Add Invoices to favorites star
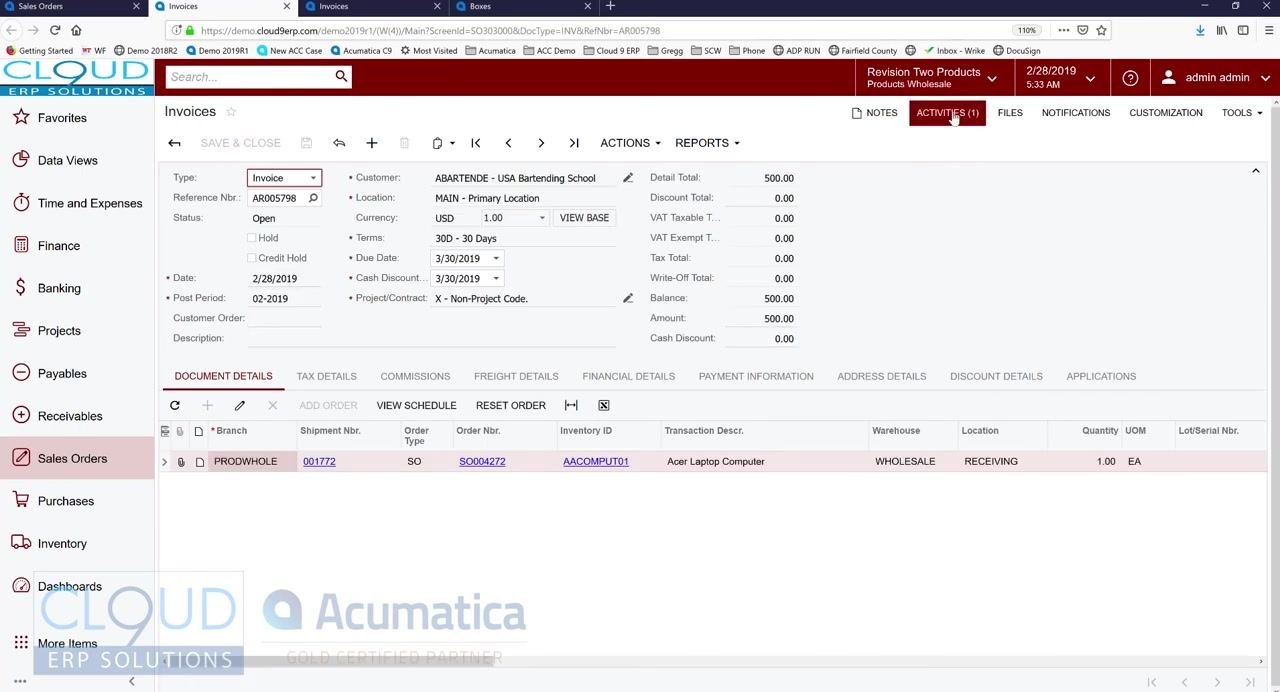Image resolution: width=1280 pixels, height=692 pixels. pyautogui.click(x=231, y=112)
